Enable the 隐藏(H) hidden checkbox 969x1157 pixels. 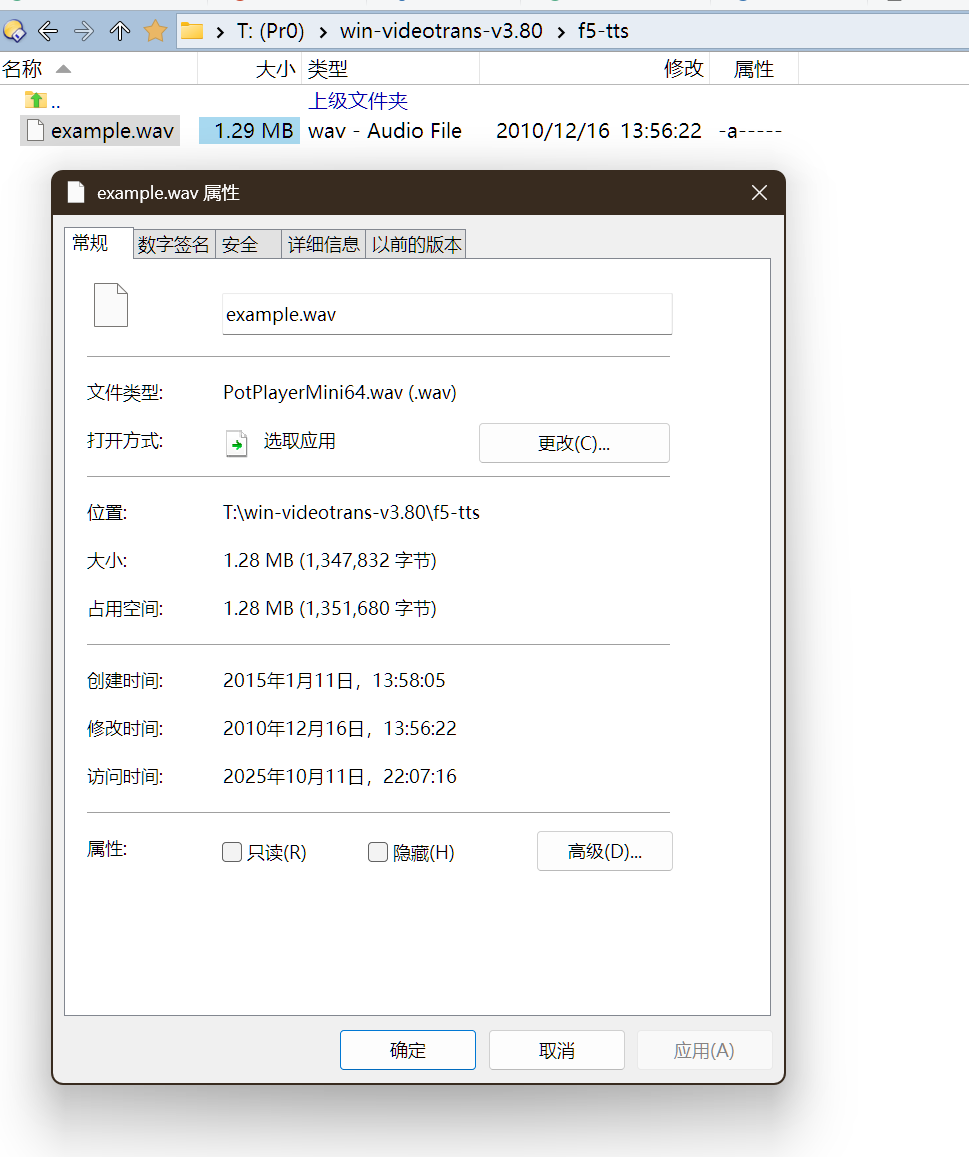pyautogui.click(x=377, y=852)
